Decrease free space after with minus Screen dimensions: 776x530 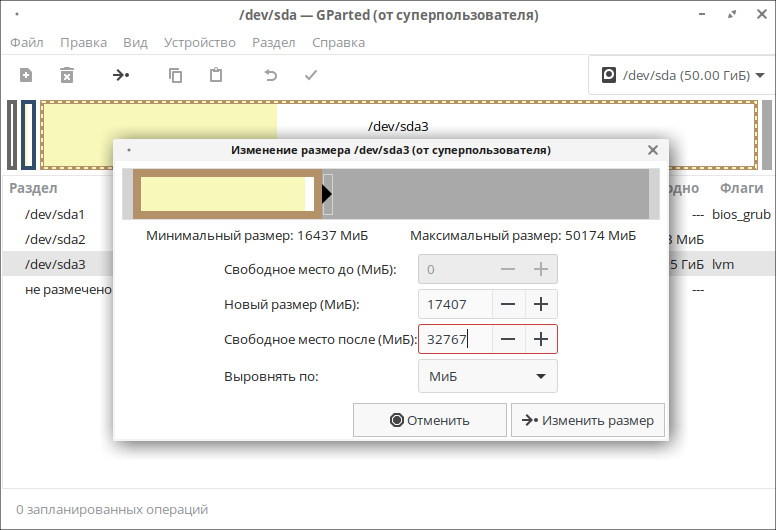[508, 339]
